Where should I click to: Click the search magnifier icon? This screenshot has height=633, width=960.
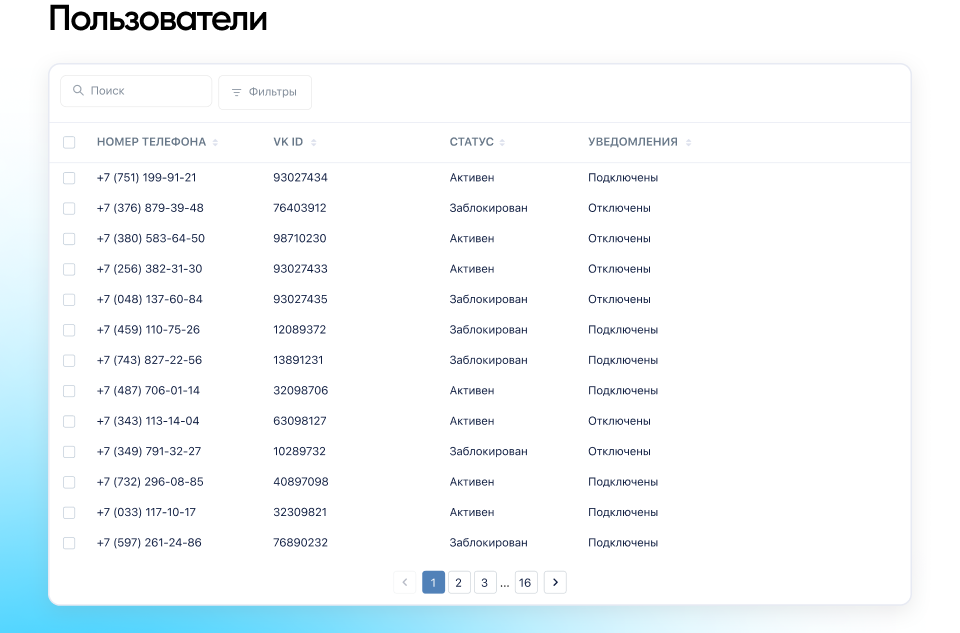coord(78,91)
